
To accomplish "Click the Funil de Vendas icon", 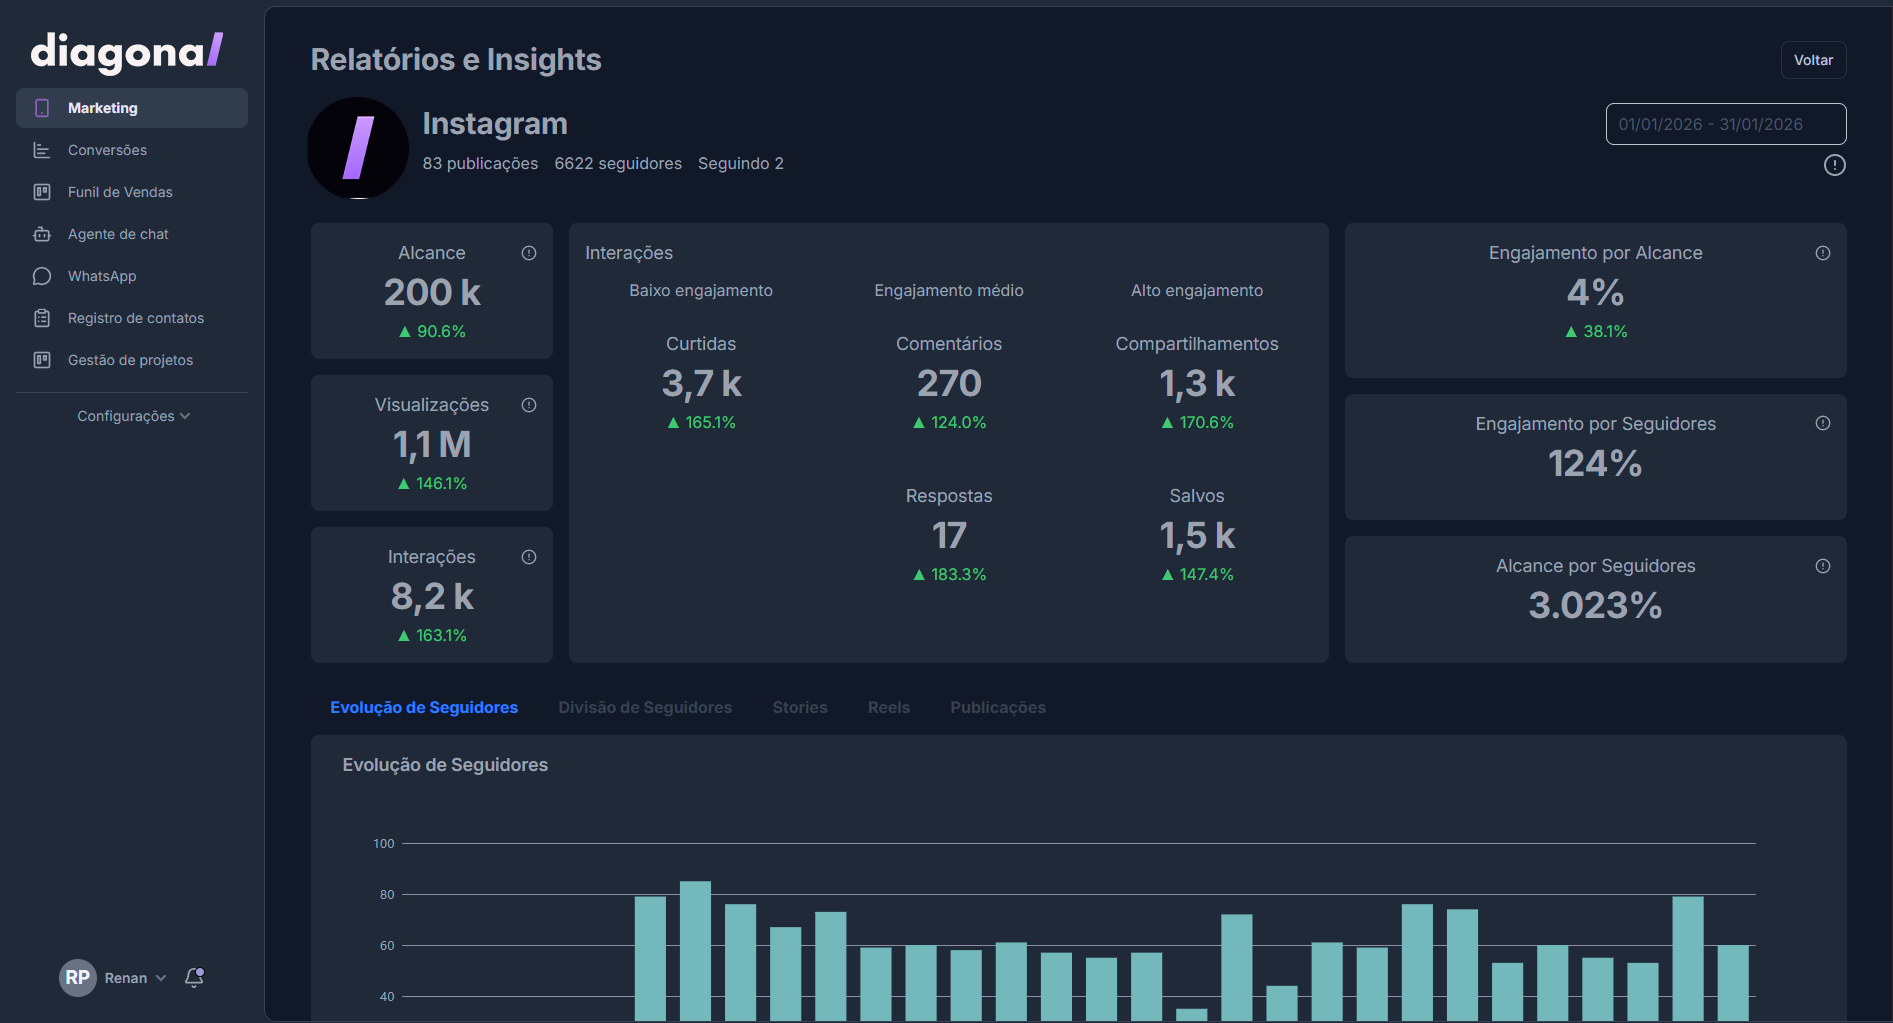I will (x=42, y=192).
